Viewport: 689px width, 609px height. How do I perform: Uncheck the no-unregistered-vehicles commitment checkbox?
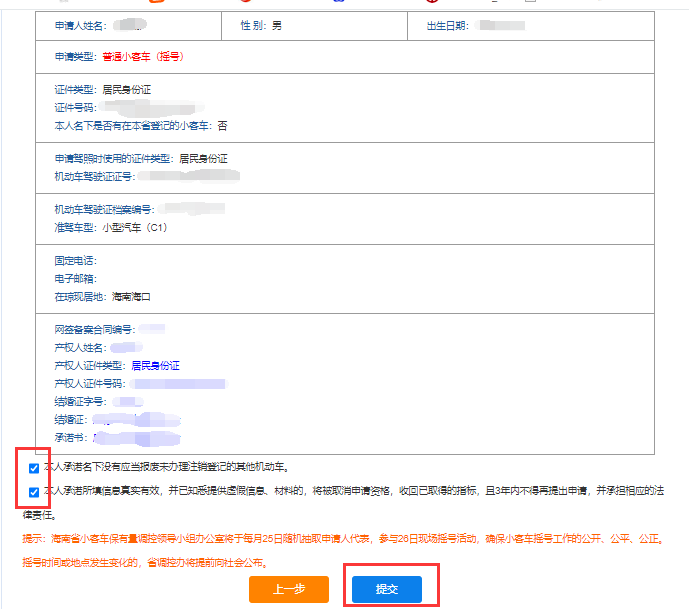click(x=34, y=467)
